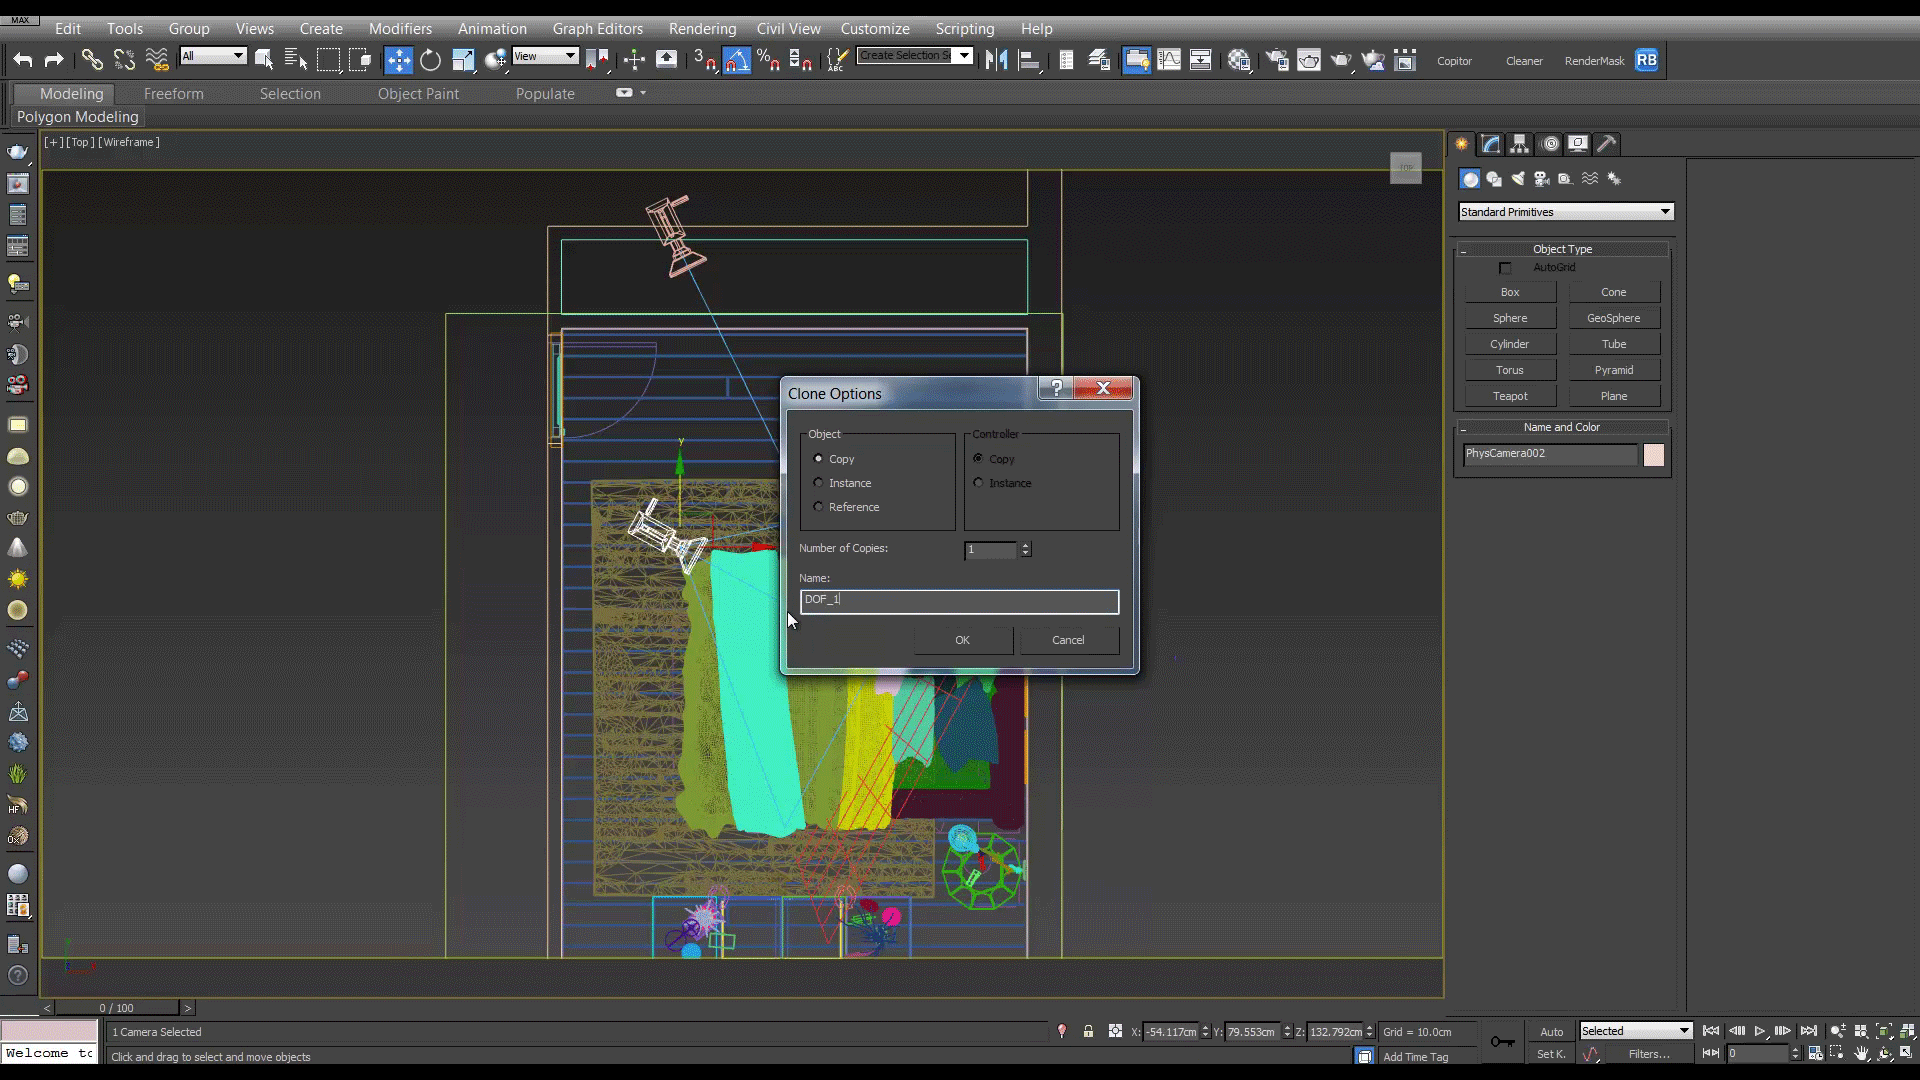Open the Graph Editors menu
This screenshot has height=1080, width=1920.
[597, 28]
